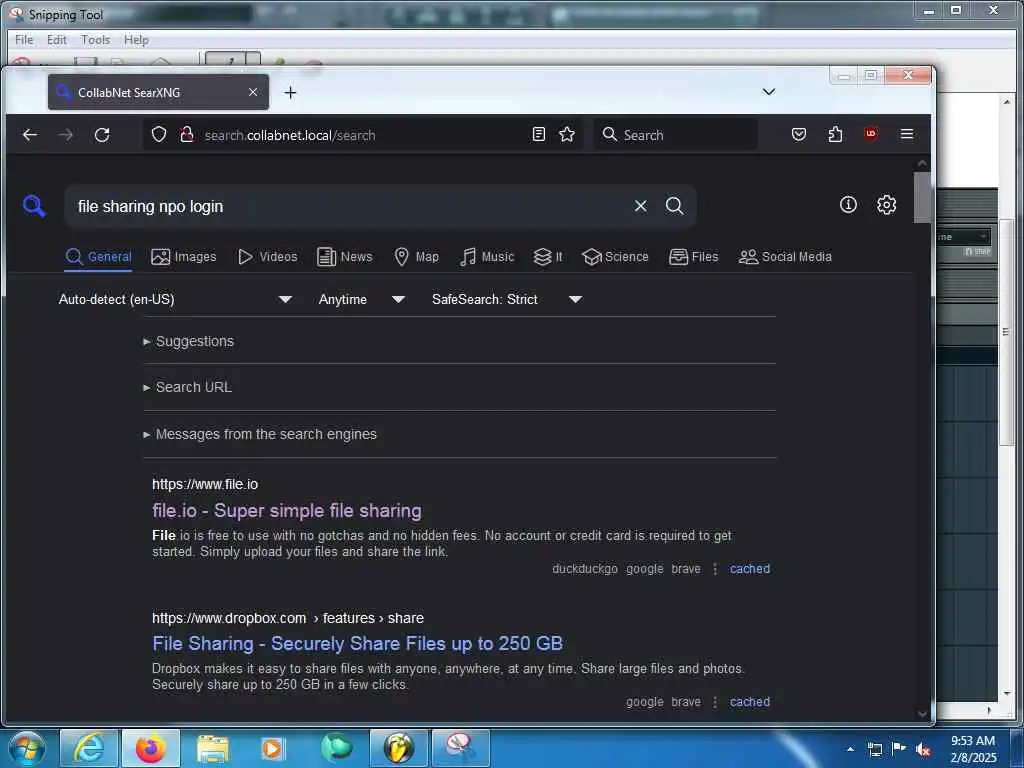The height and width of the screenshot is (768, 1024).
Task: Switch to the Science category tab
Action: 615,257
